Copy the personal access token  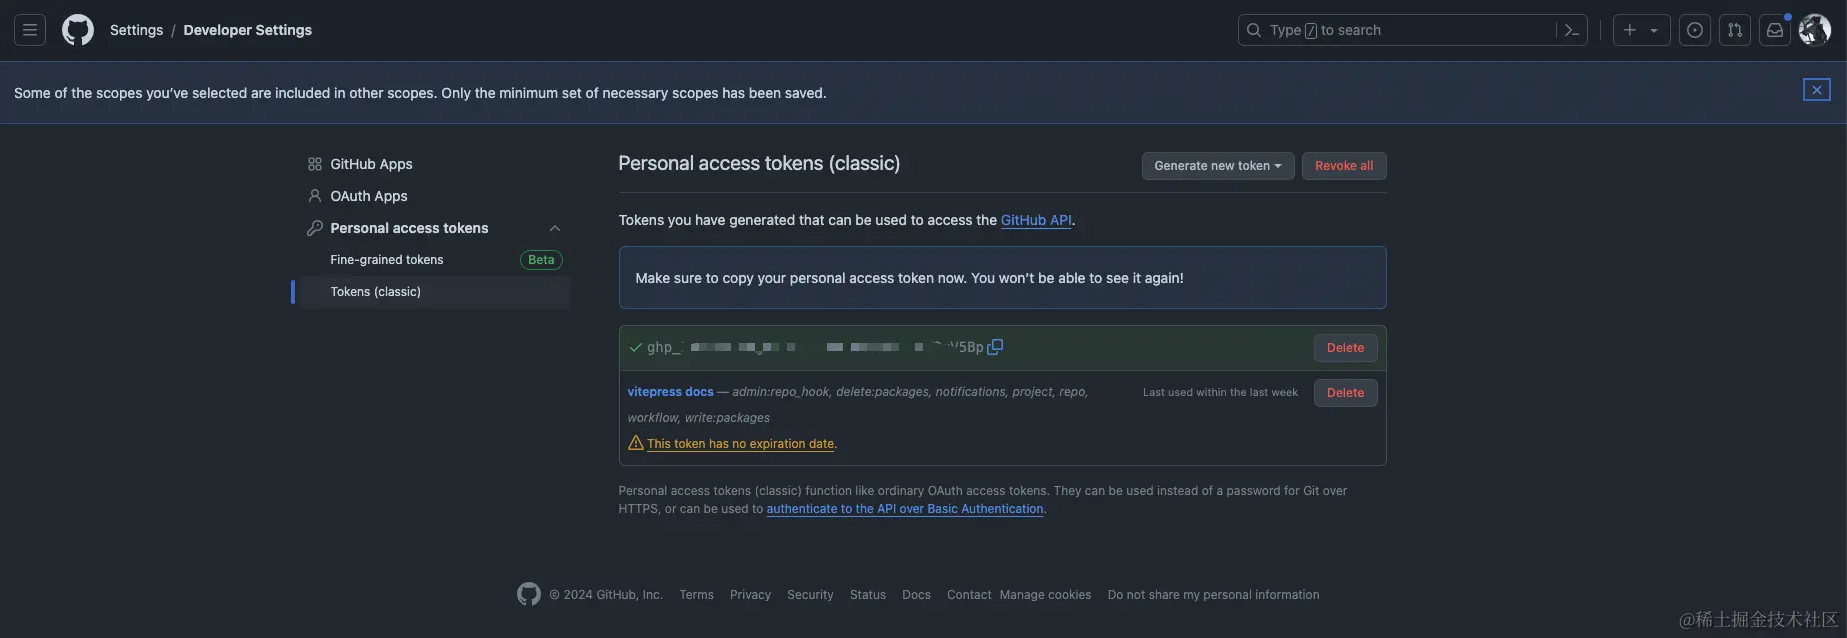(x=995, y=347)
